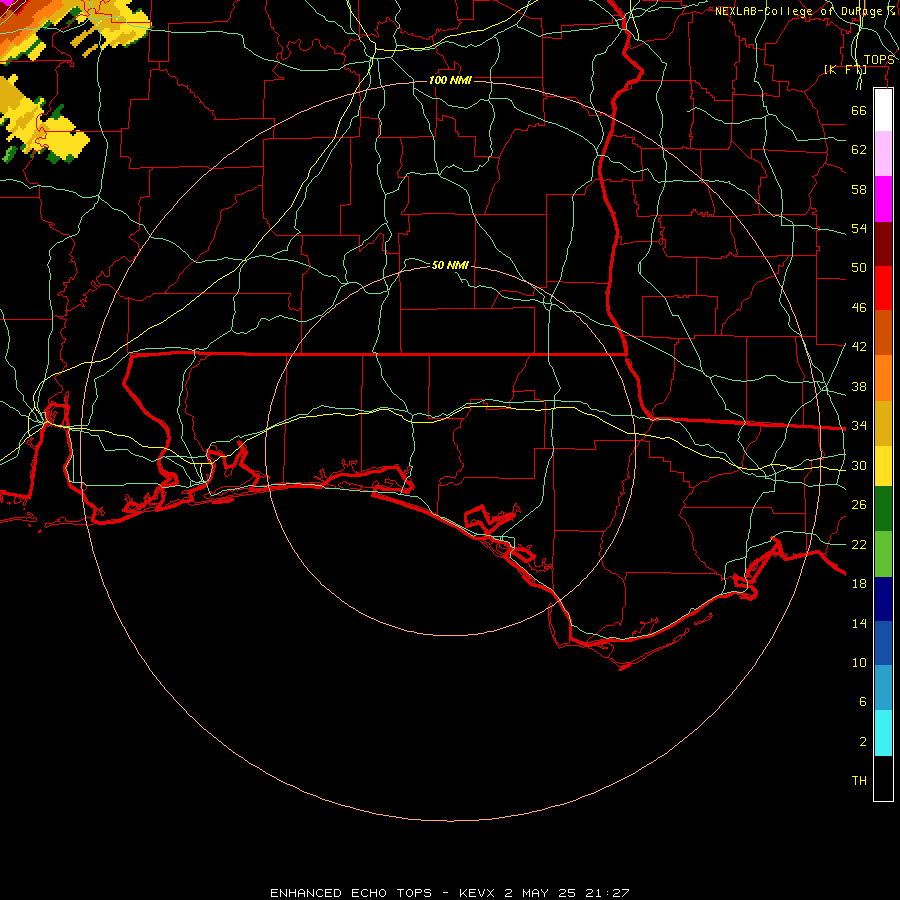Click the '66' legend value
900x900 pixels.
[x=859, y=110]
